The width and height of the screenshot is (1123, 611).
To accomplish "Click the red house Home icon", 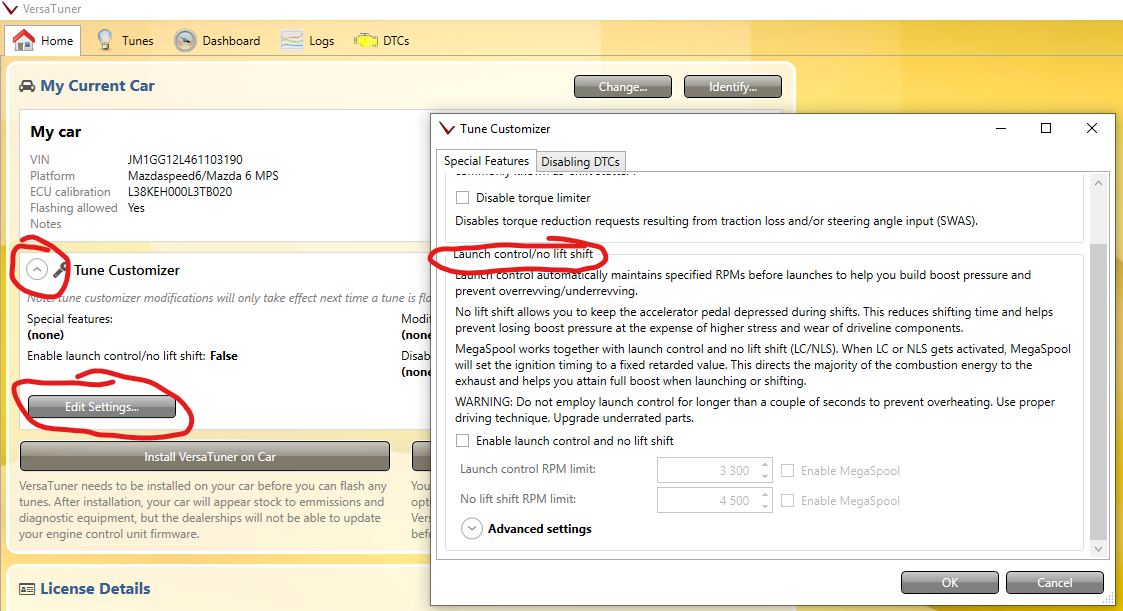I will click(24, 40).
